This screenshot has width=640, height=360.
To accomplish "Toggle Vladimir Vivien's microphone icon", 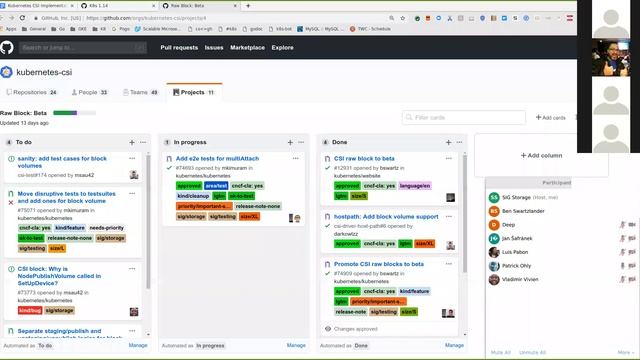I will 622,280.
